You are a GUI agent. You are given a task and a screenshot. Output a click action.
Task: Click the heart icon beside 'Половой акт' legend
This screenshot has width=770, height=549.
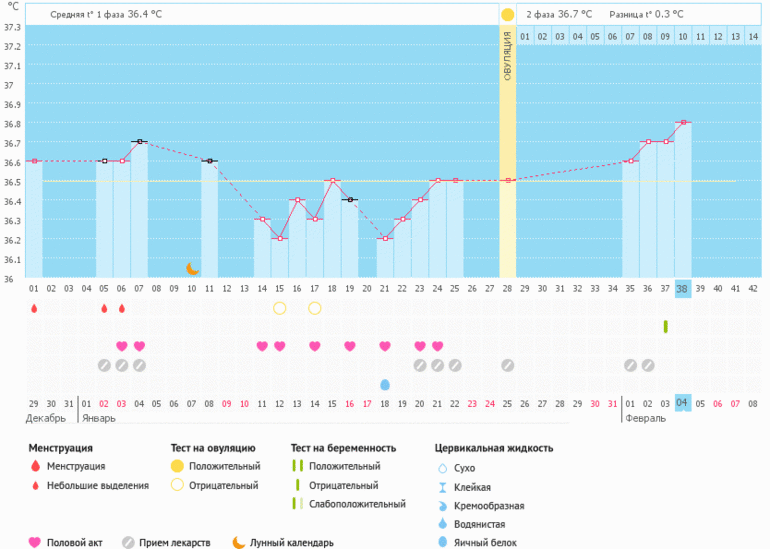[35, 542]
